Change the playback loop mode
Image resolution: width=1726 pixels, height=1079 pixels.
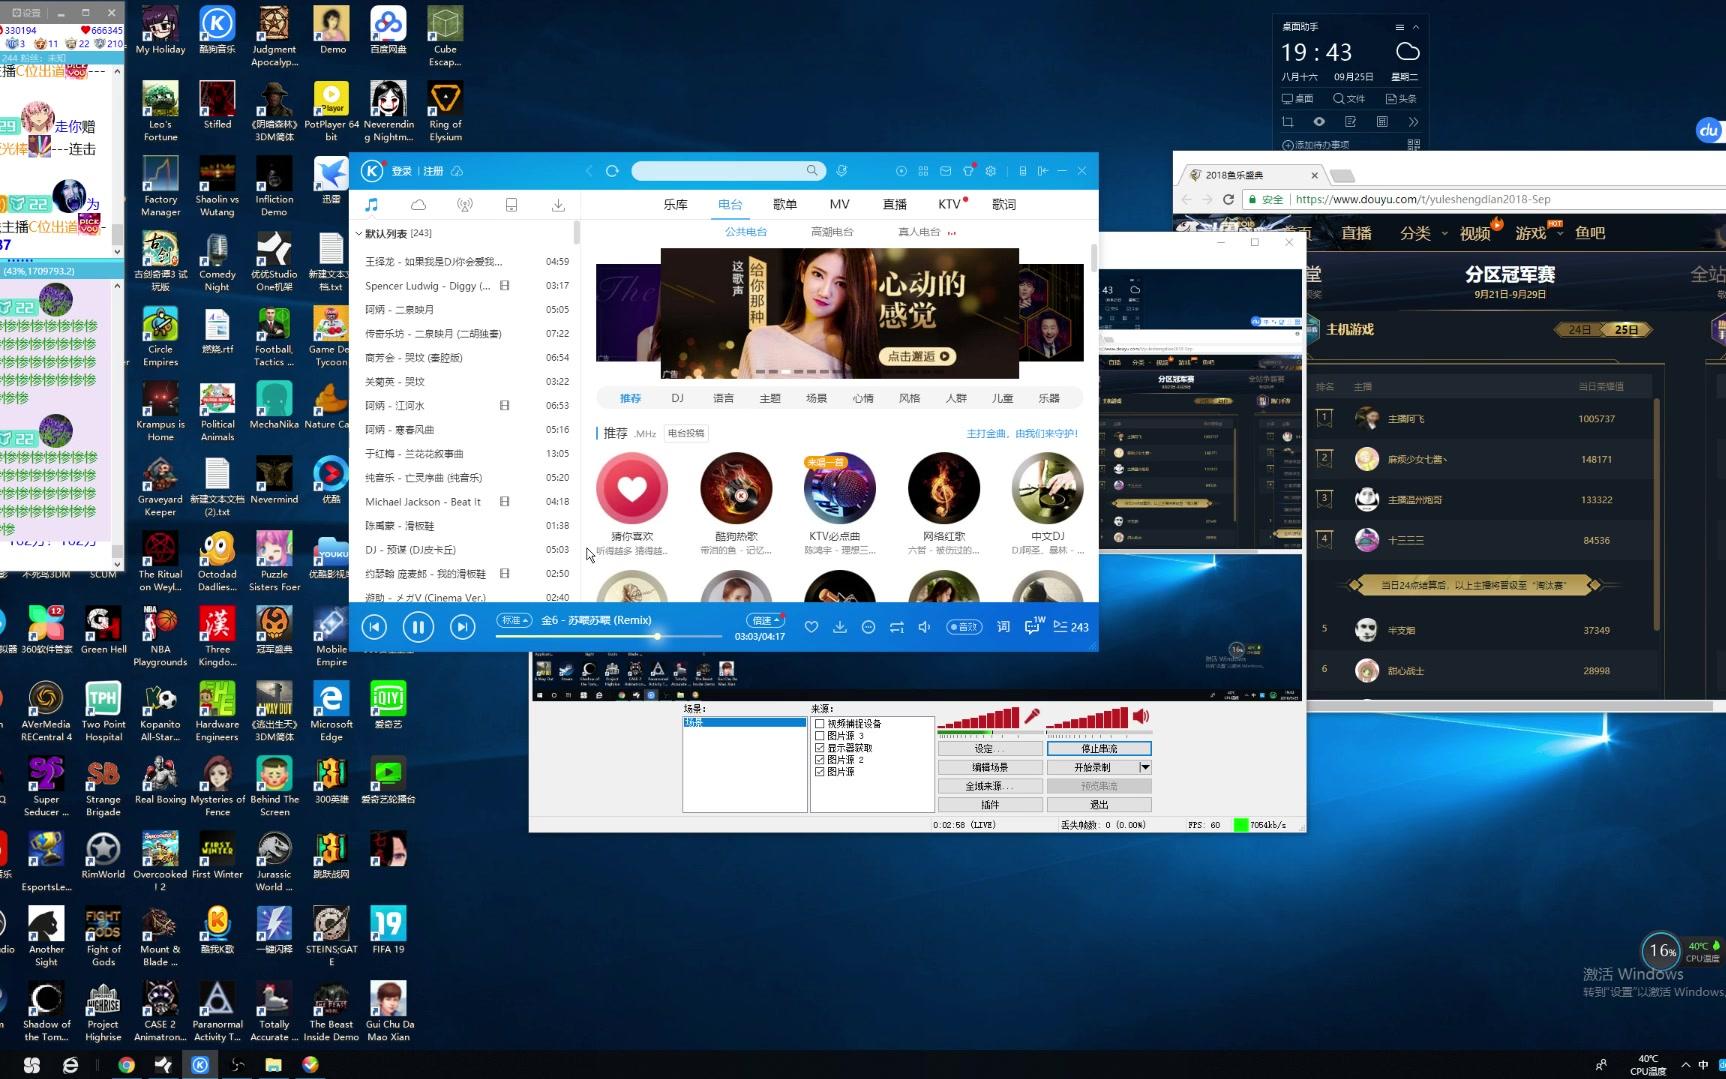coord(897,627)
